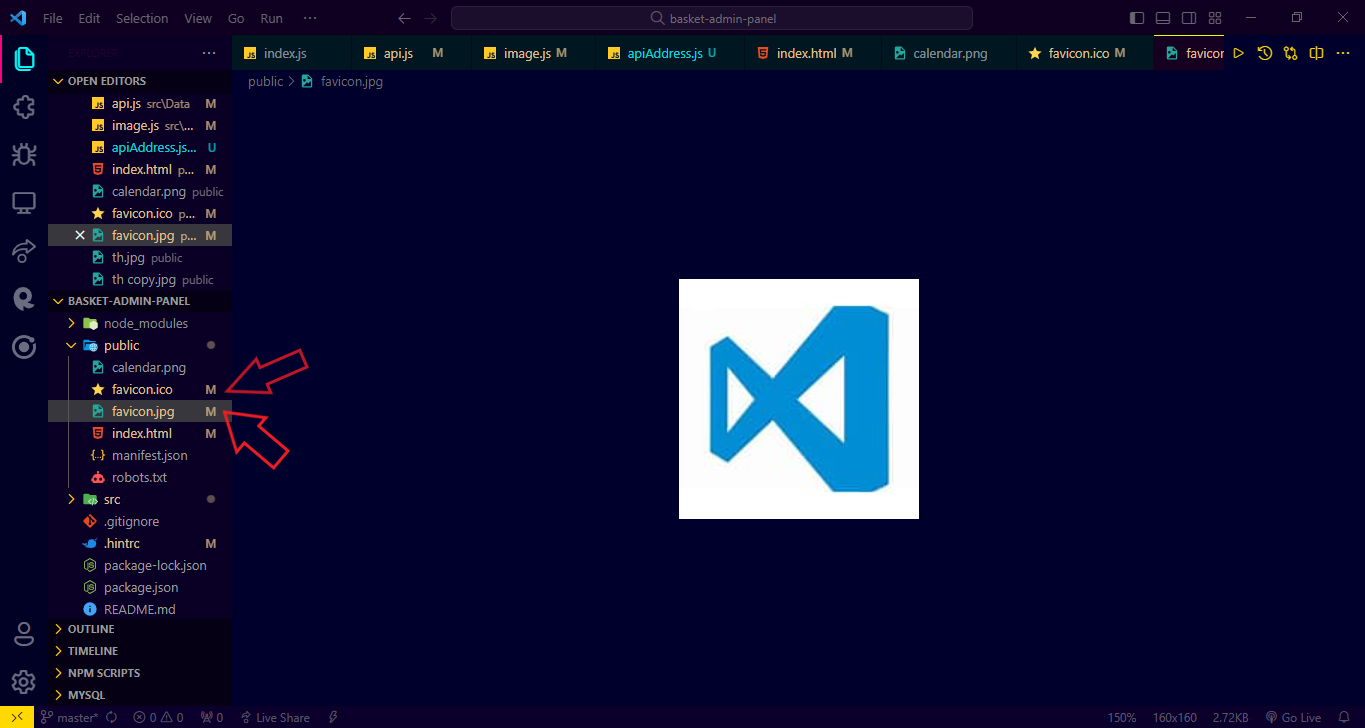Switch to the apiAddress.js tab
The width and height of the screenshot is (1365, 728).
tap(671, 53)
